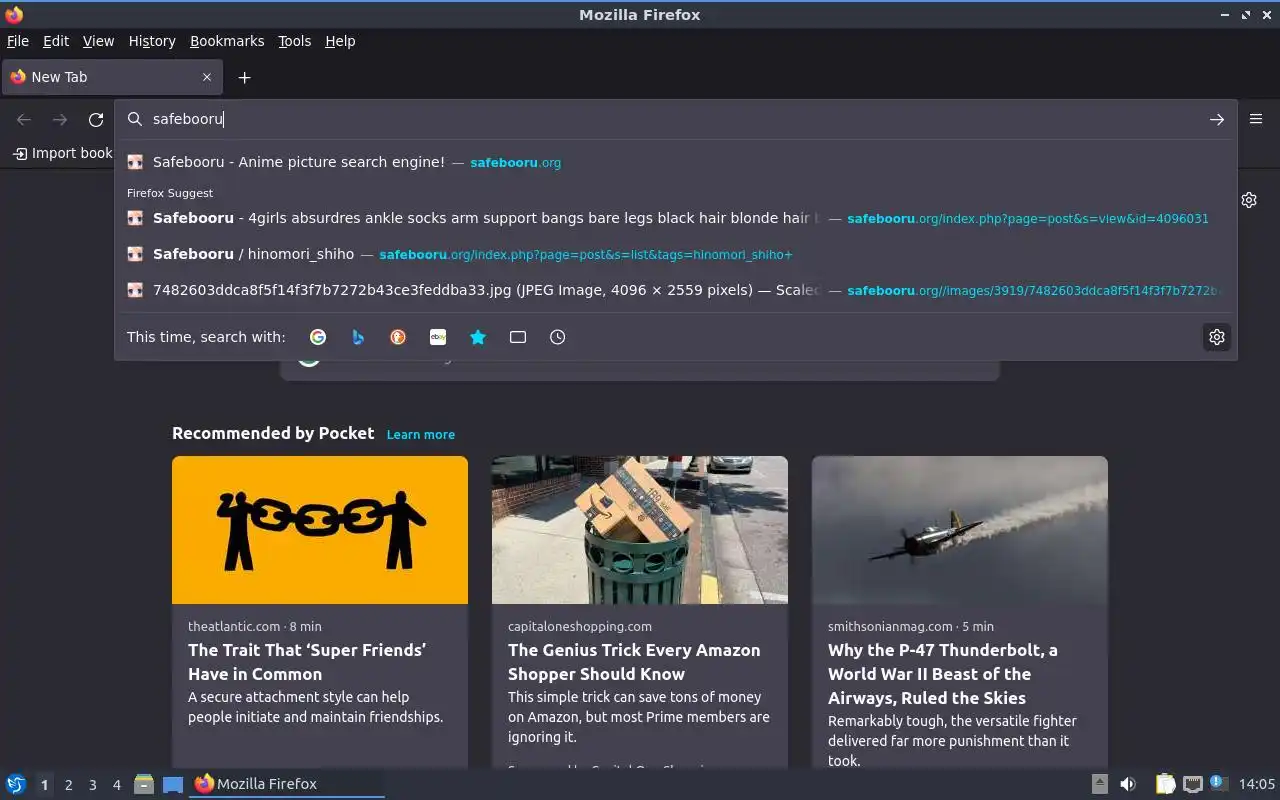Personalize New Tab gear icon

(x=1249, y=200)
